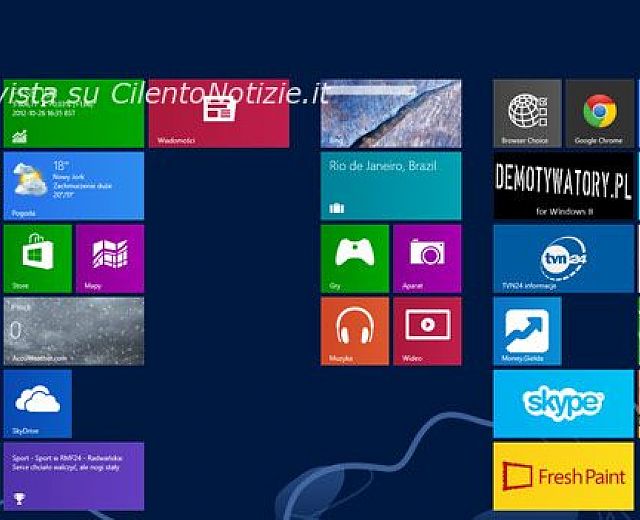This screenshot has height=520, width=640.
Task: Open the SkyDrive cloud tile
Action: (38, 404)
